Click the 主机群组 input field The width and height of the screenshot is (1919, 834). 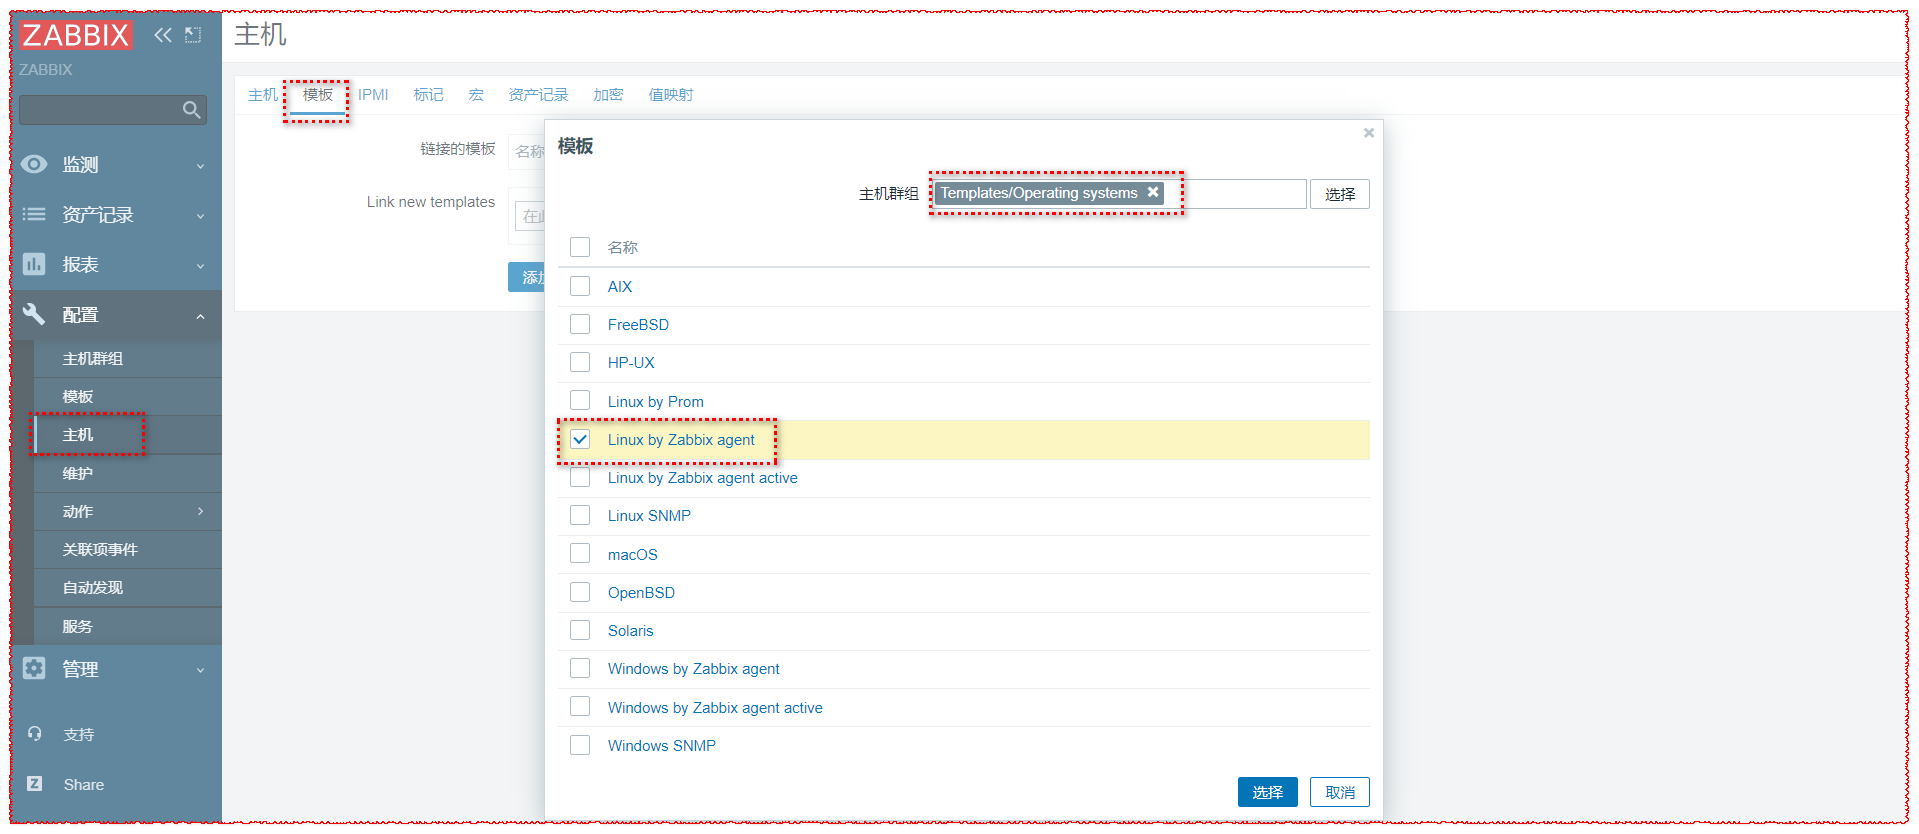point(1119,194)
